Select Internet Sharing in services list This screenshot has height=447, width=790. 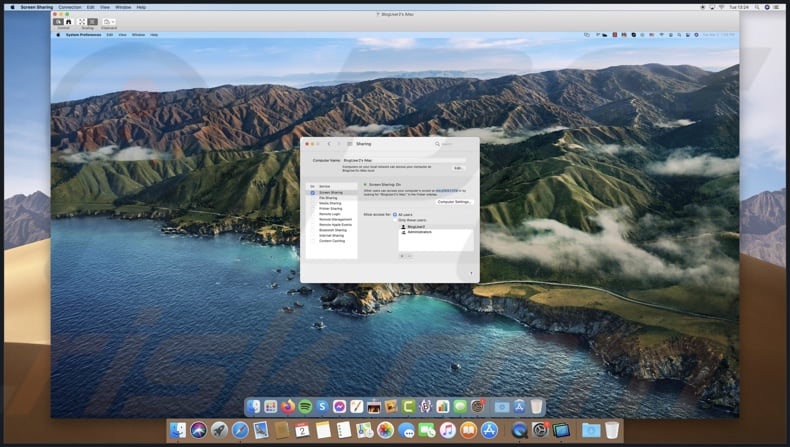(332, 235)
